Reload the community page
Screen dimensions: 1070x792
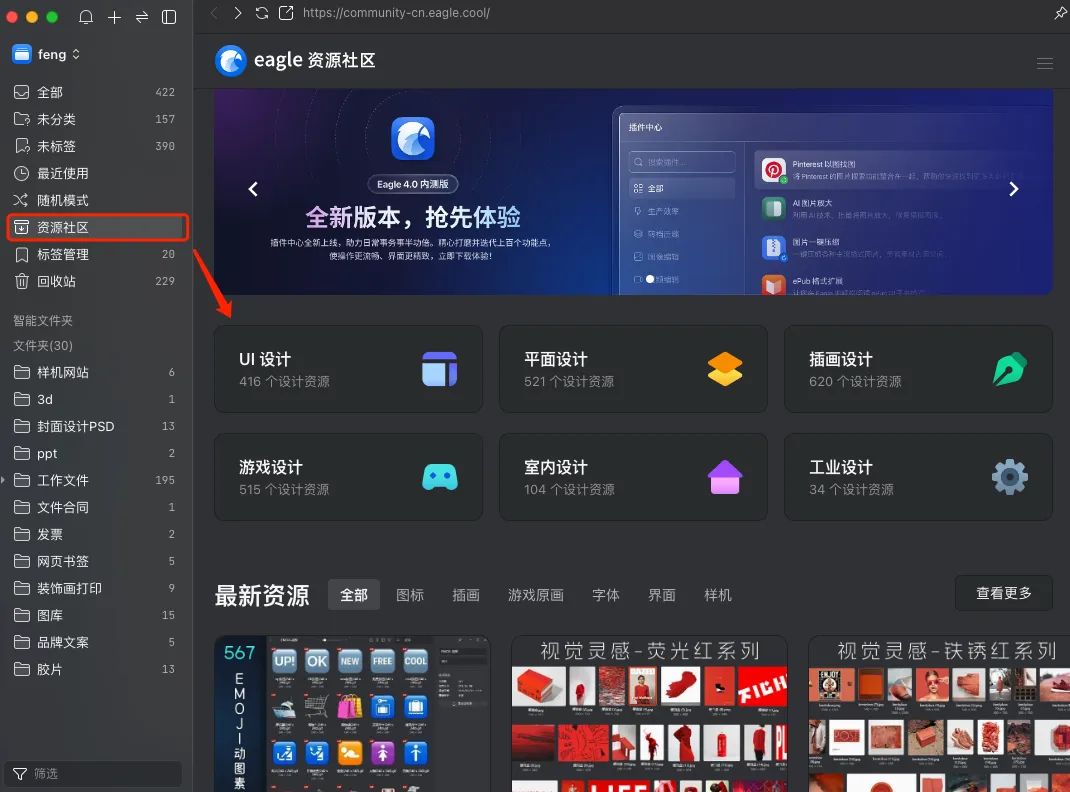[262, 13]
